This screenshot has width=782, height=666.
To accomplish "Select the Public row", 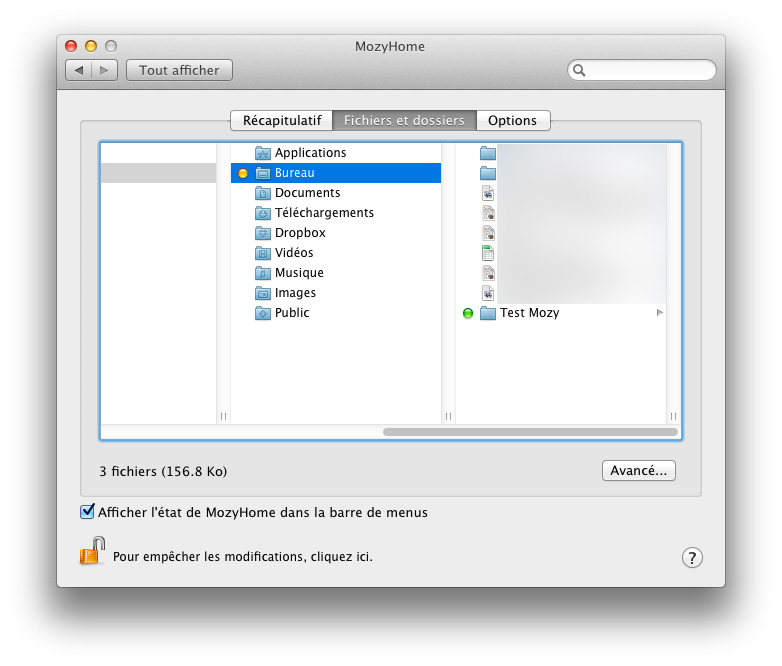I will [336, 313].
